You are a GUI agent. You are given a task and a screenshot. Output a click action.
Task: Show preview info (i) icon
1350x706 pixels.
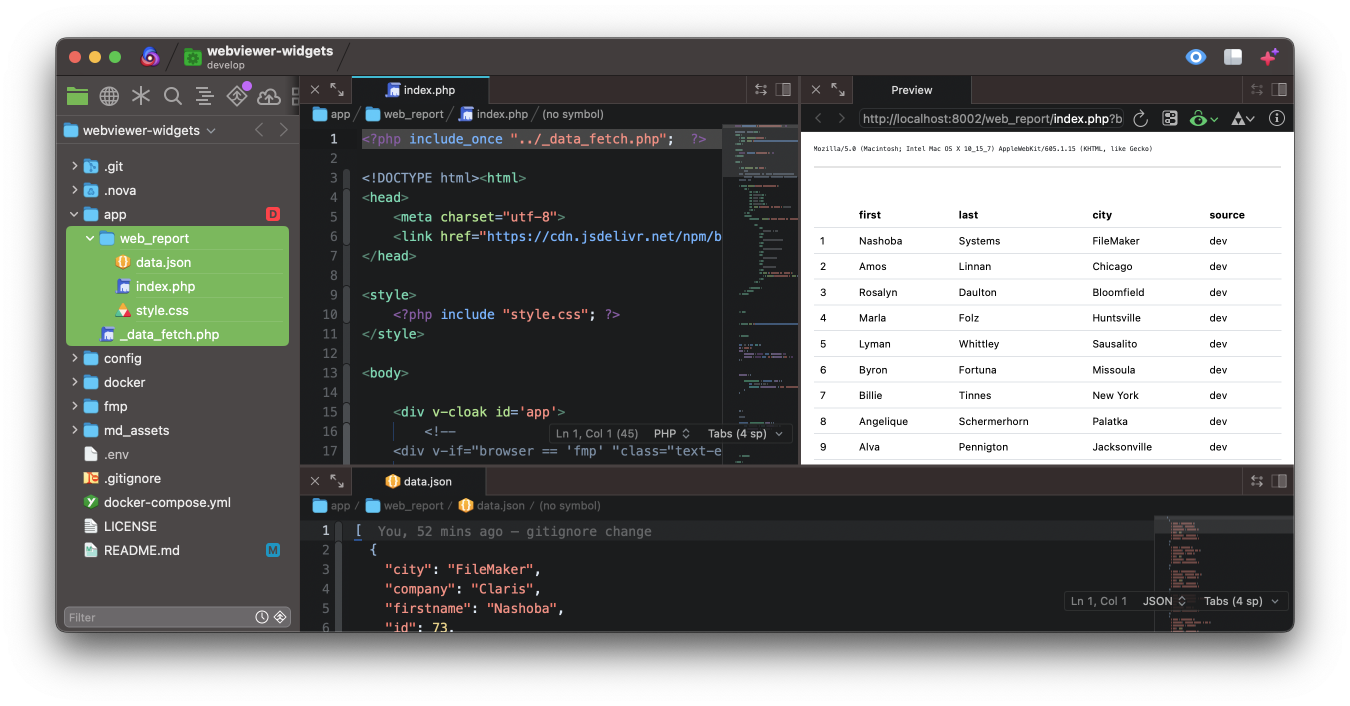1277,118
